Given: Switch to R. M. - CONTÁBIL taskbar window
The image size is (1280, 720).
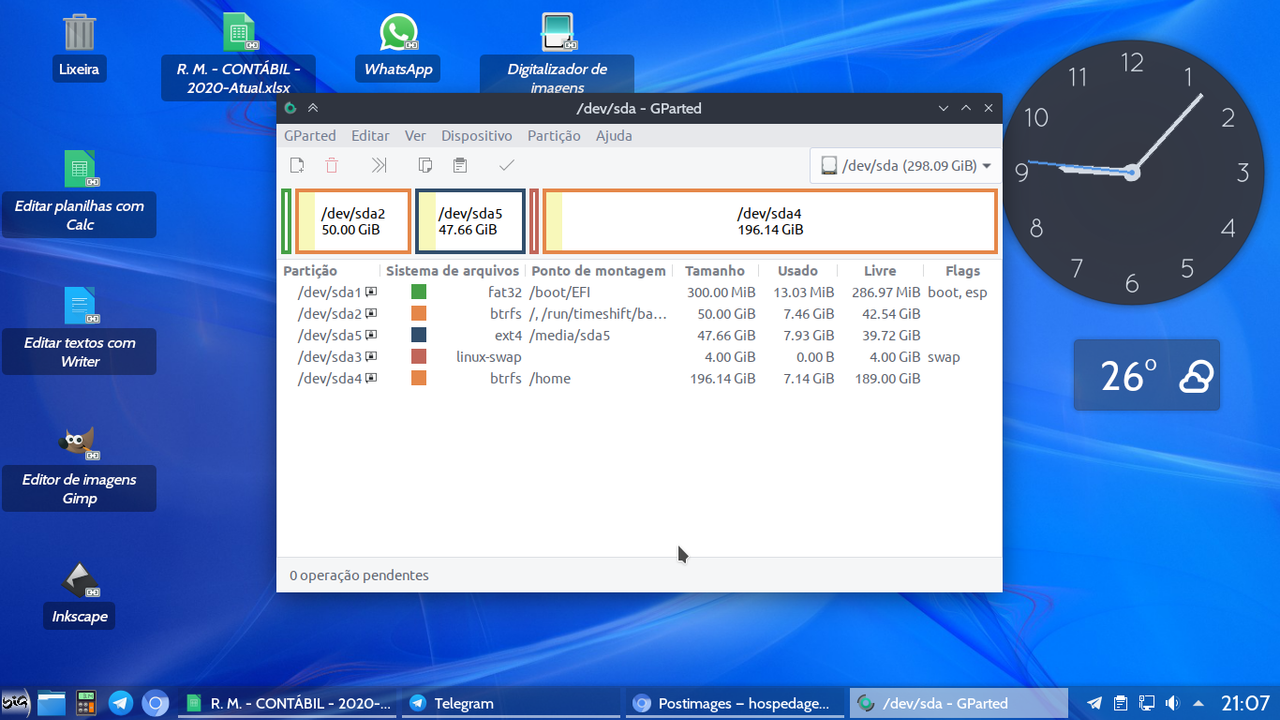Looking at the screenshot, I should pos(288,703).
